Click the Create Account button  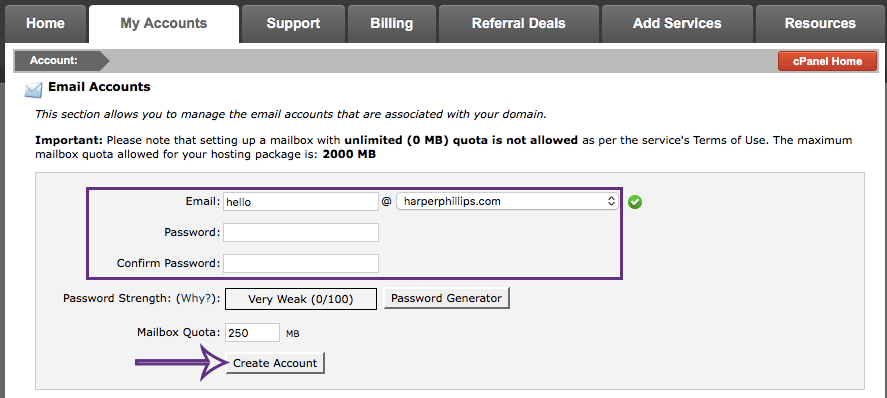[275, 363]
